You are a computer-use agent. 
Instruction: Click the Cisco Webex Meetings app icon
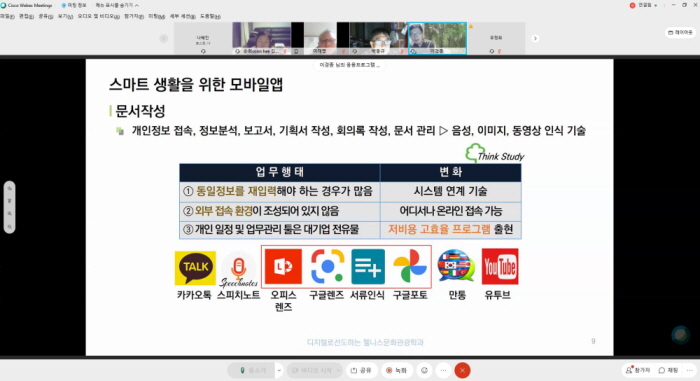(x=3, y=5)
